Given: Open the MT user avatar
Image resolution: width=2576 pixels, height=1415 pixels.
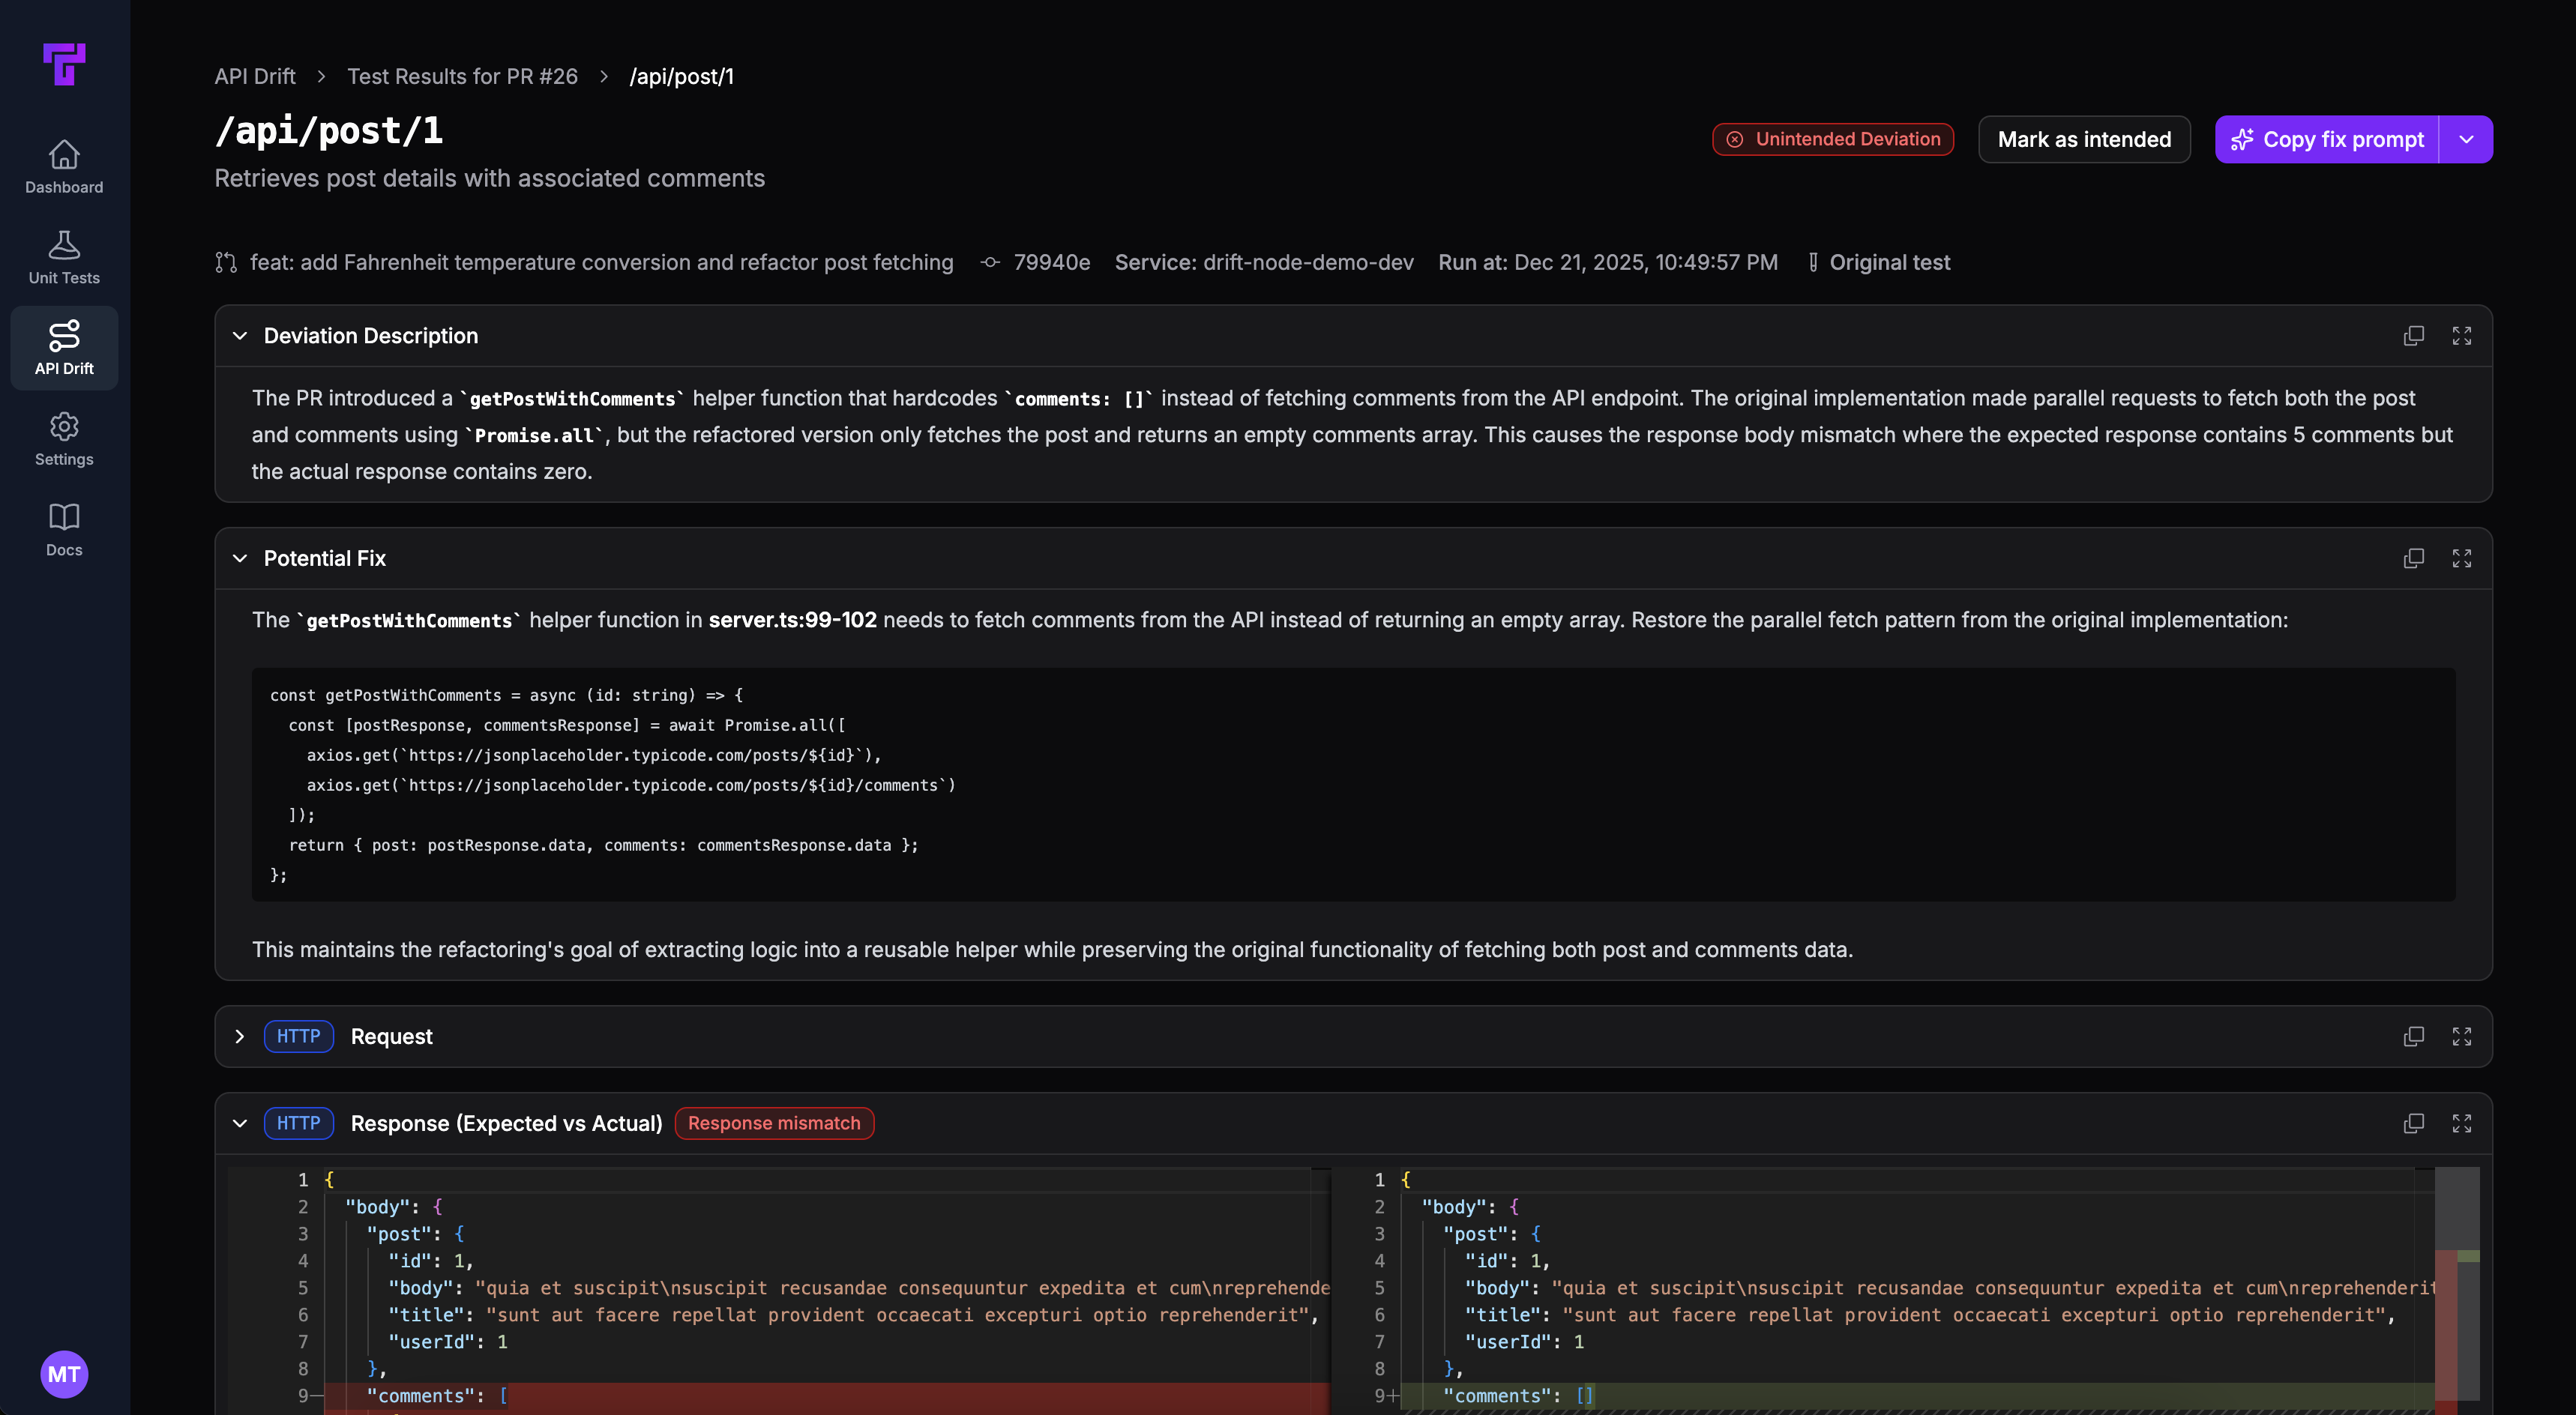Looking at the screenshot, I should [64, 1374].
